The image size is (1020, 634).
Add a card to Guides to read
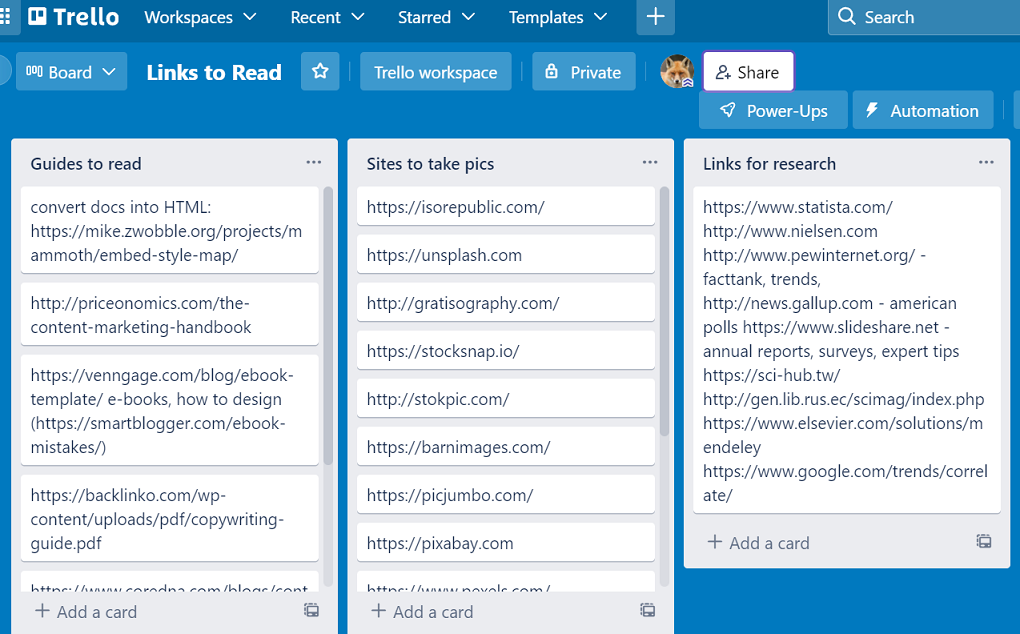87,612
